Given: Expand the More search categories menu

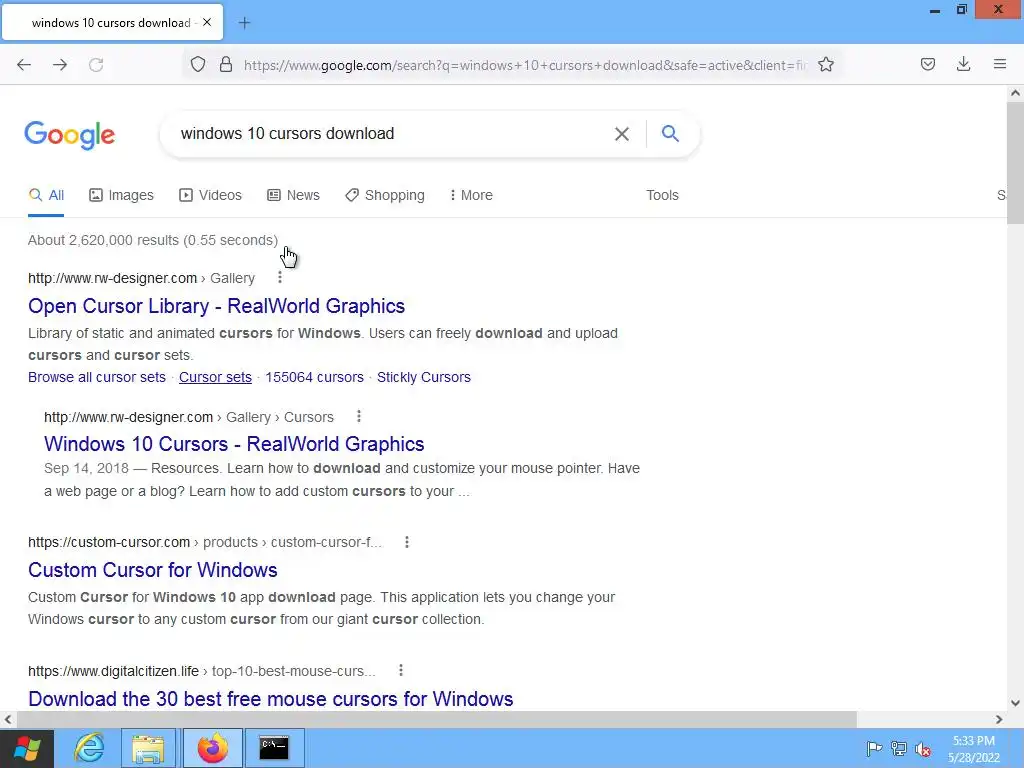Looking at the screenshot, I should [471, 195].
